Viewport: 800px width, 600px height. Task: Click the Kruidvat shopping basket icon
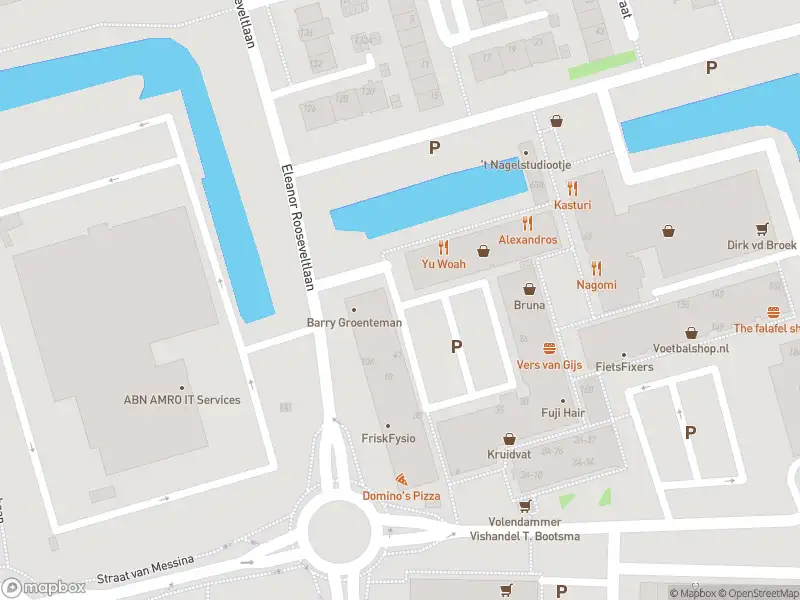pyautogui.click(x=509, y=439)
